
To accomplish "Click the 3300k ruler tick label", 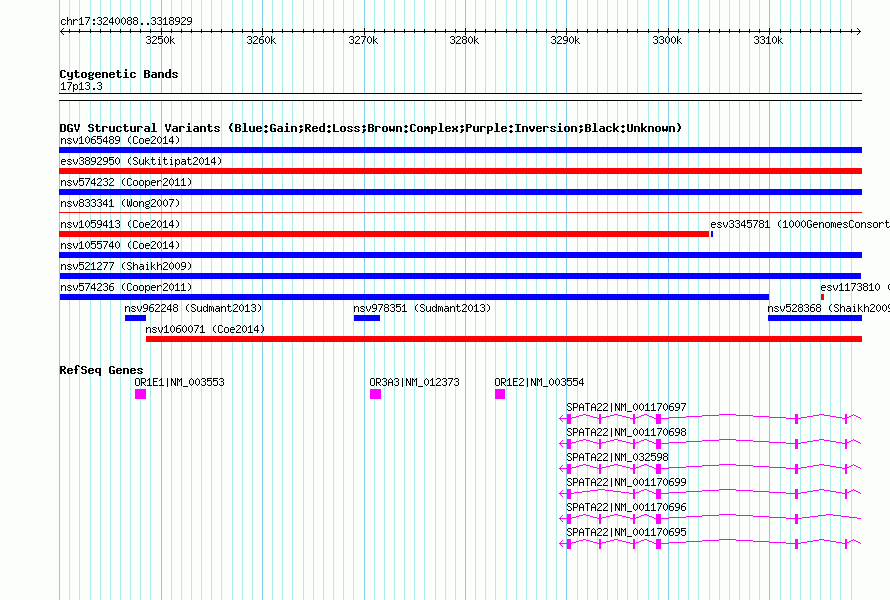I will point(667,40).
